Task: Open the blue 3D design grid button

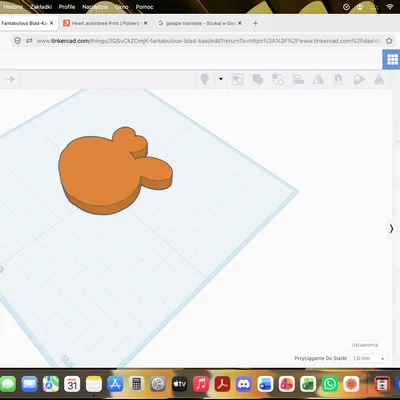Action: [392, 60]
